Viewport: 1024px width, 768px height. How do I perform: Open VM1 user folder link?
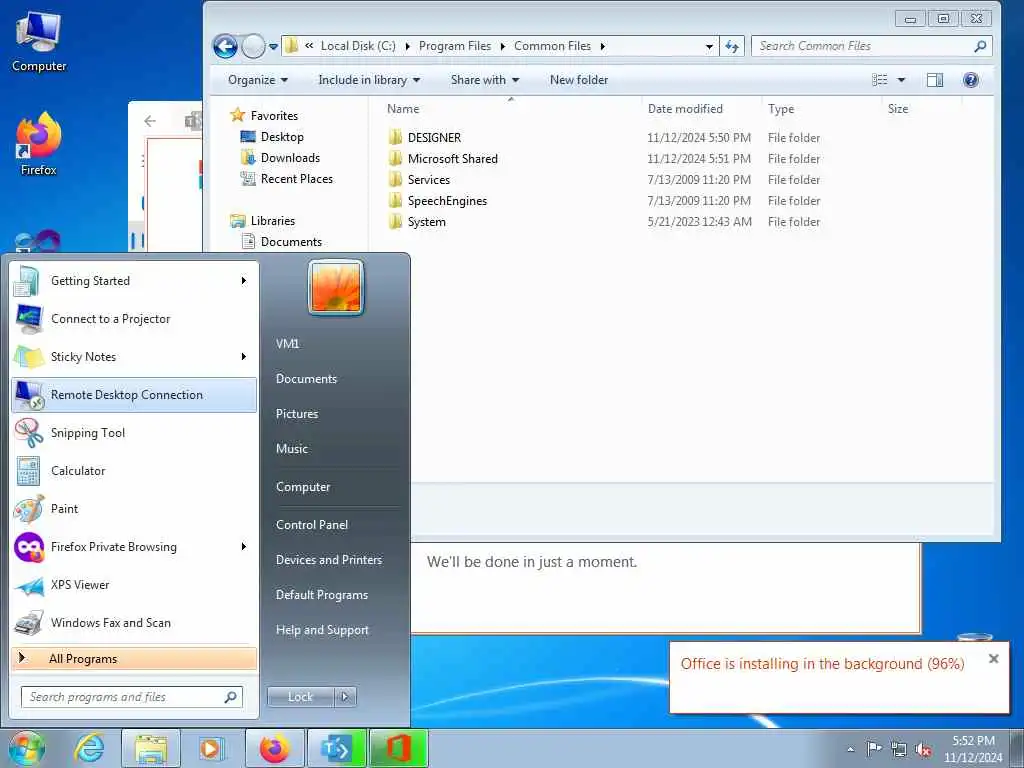click(287, 344)
